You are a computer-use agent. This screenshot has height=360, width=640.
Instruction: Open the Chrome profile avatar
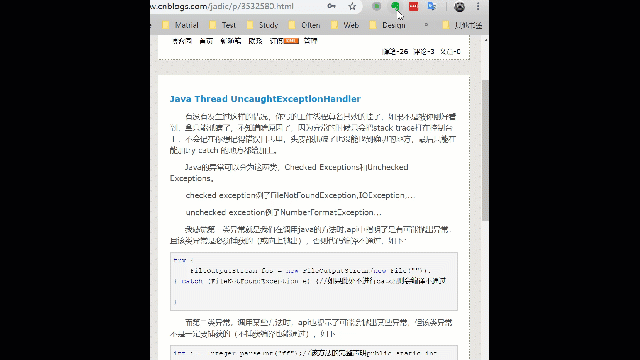tap(460, 6)
